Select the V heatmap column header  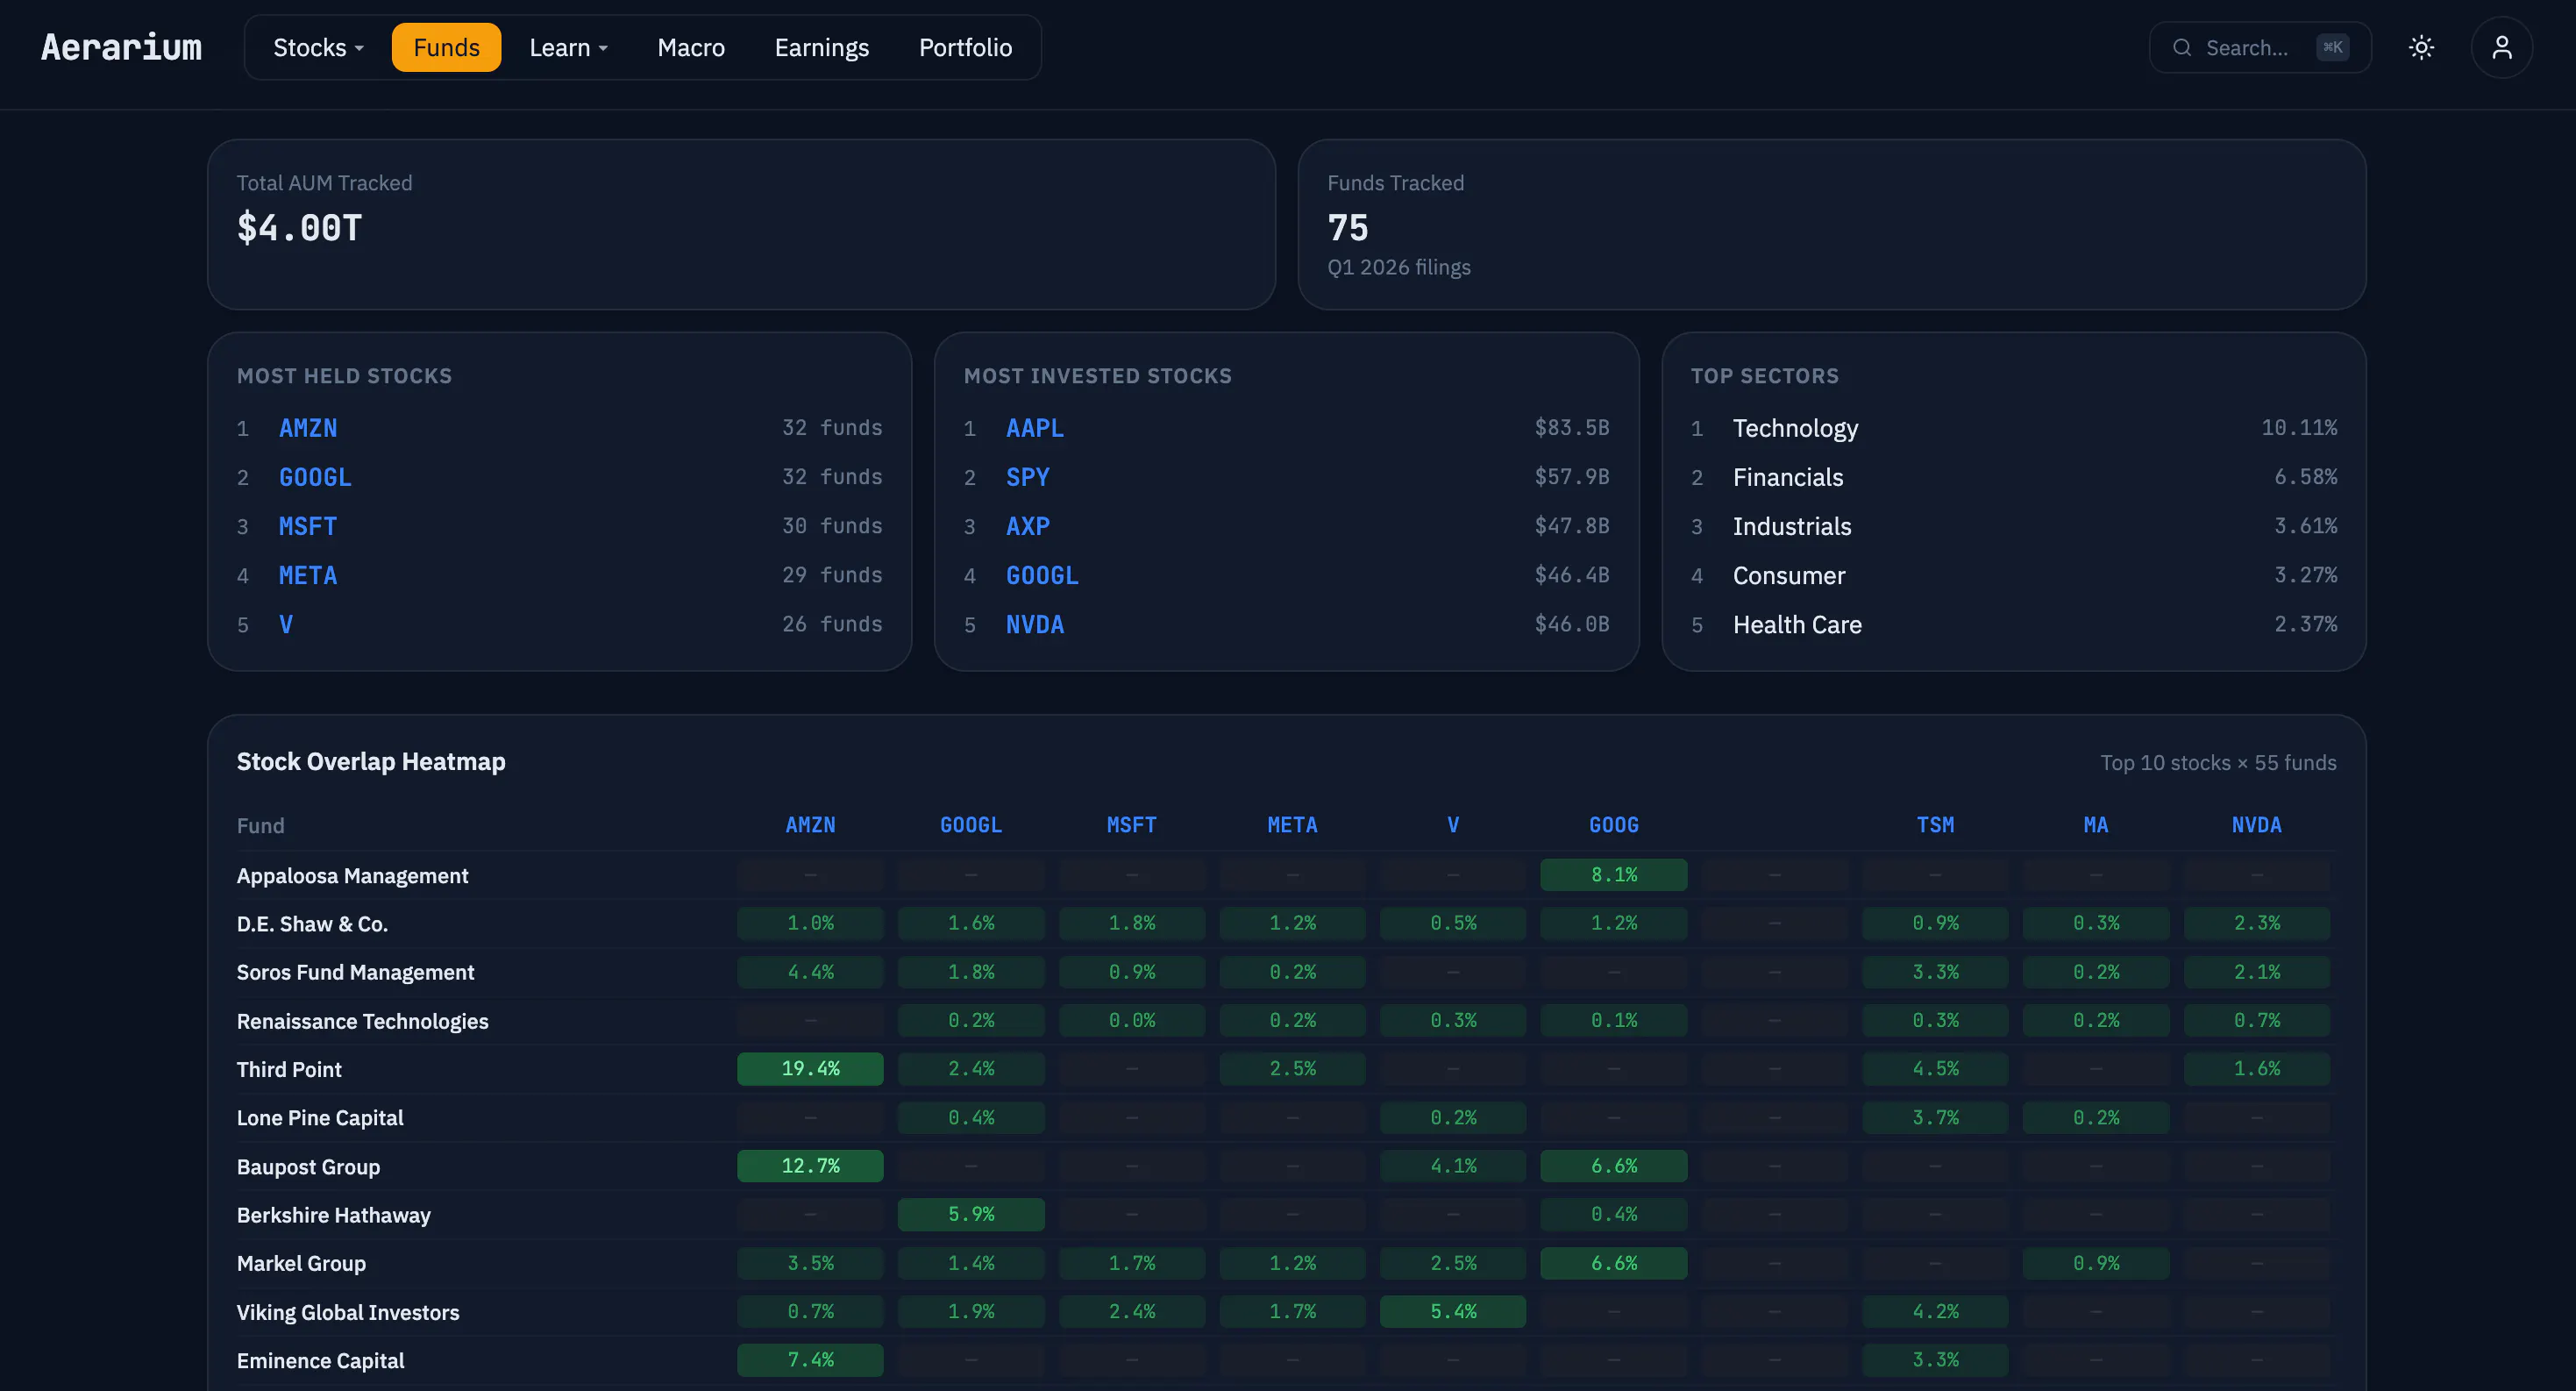1453,825
